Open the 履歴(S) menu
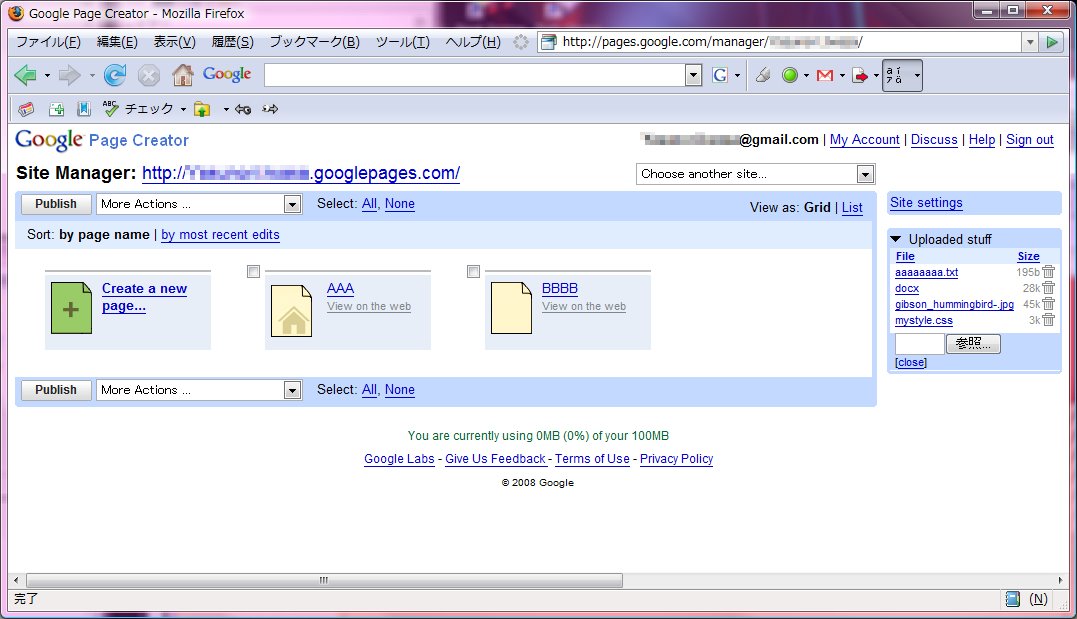The height and width of the screenshot is (619, 1077). point(232,42)
